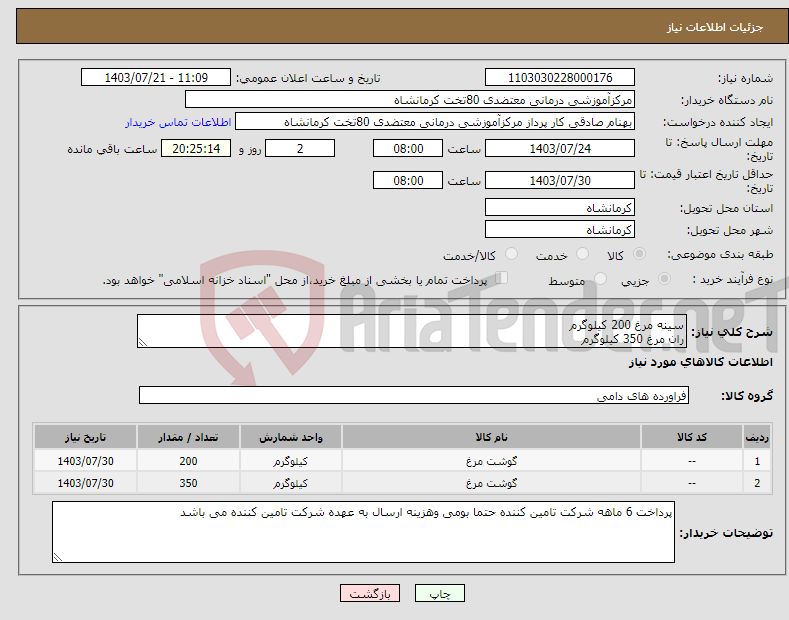
Task: Click the announcement date field 1403/07/21 - 11:09
Action: click(156, 78)
